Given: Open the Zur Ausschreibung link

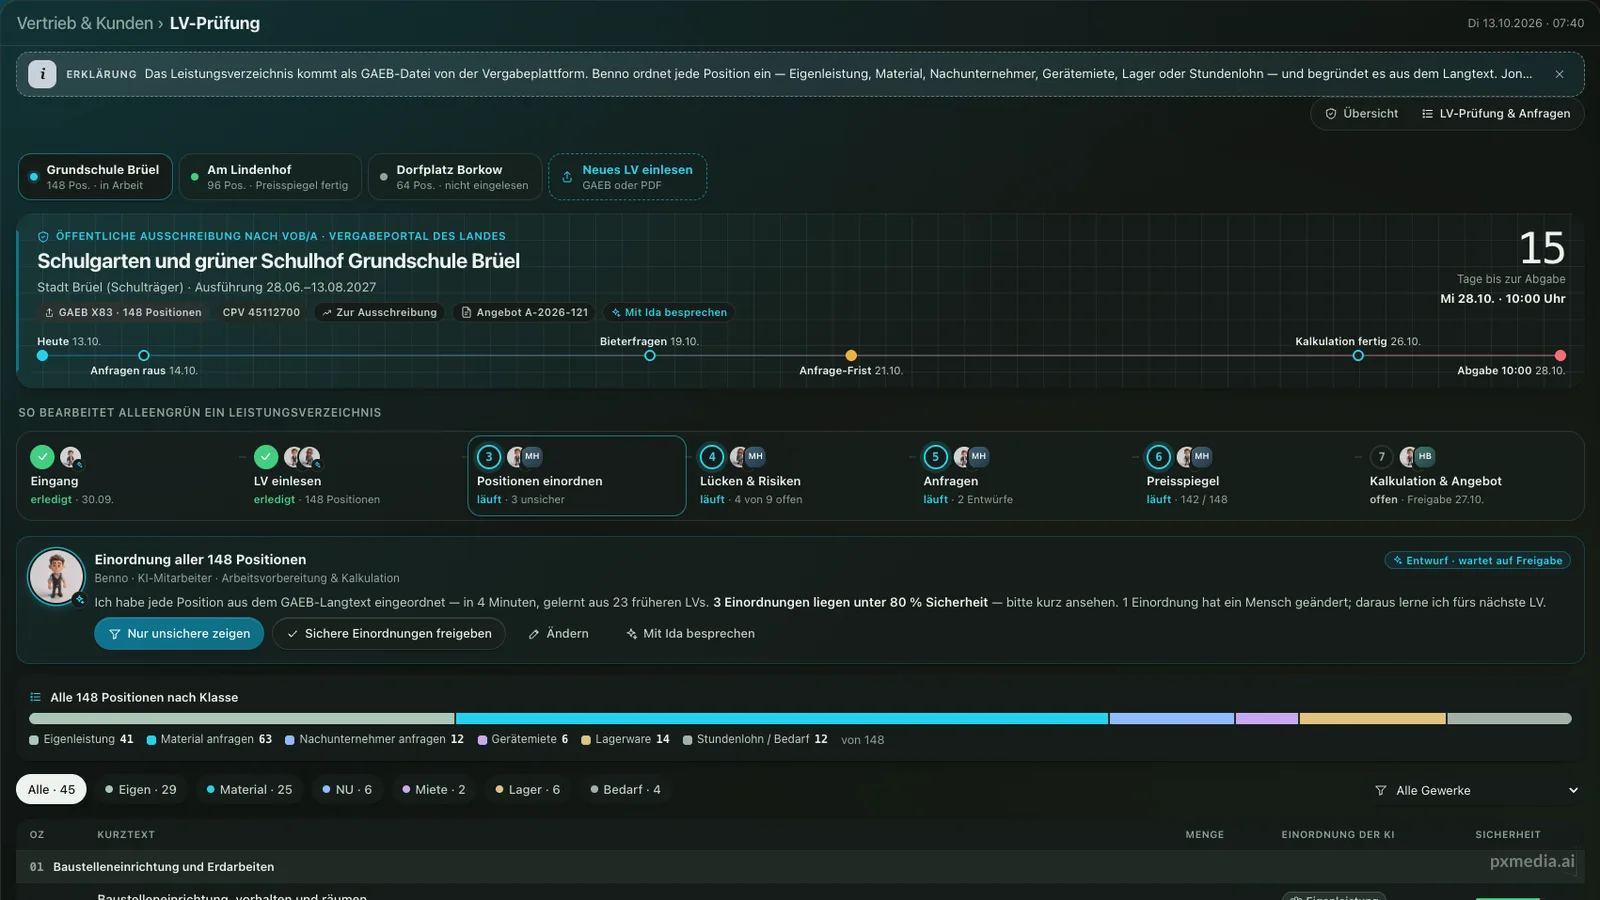Looking at the screenshot, I should tap(379, 313).
